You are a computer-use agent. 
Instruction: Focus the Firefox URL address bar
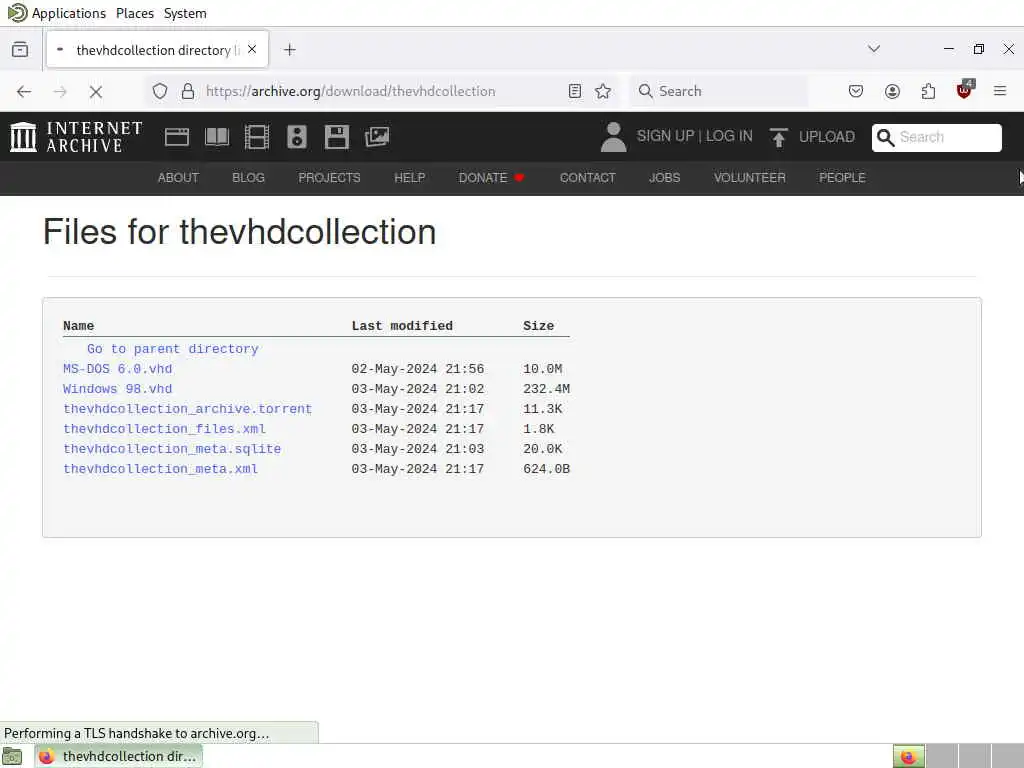click(x=382, y=91)
